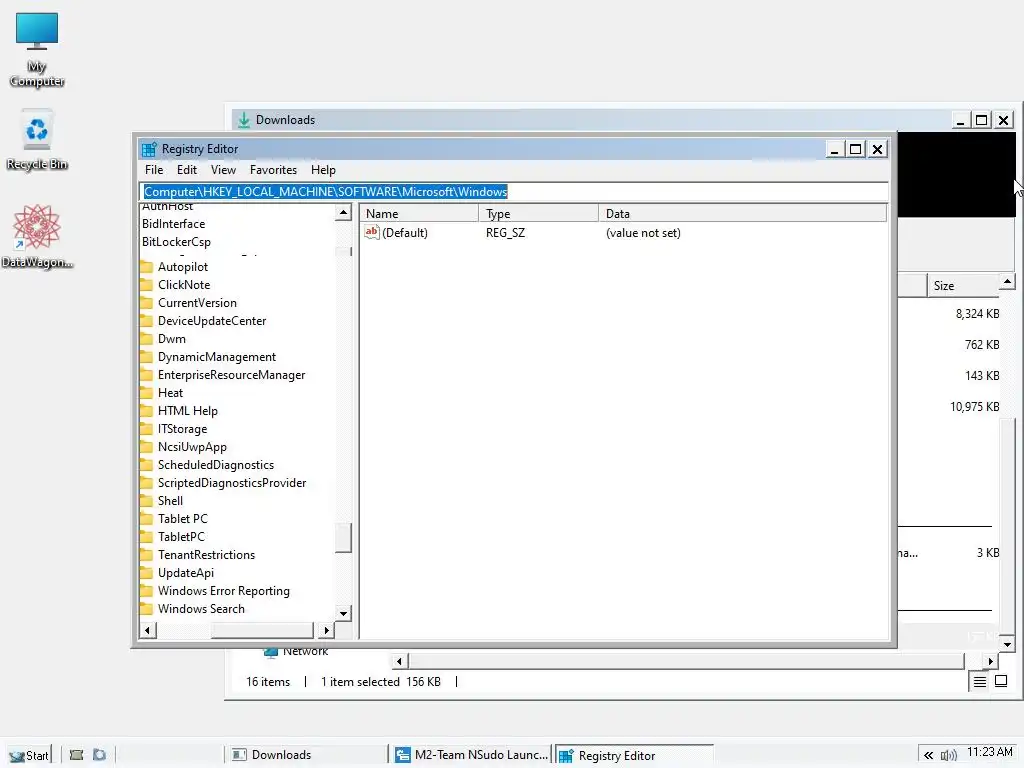Sort values by Type column header
Screen dimensions: 1024x768
pyautogui.click(x=539, y=214)
